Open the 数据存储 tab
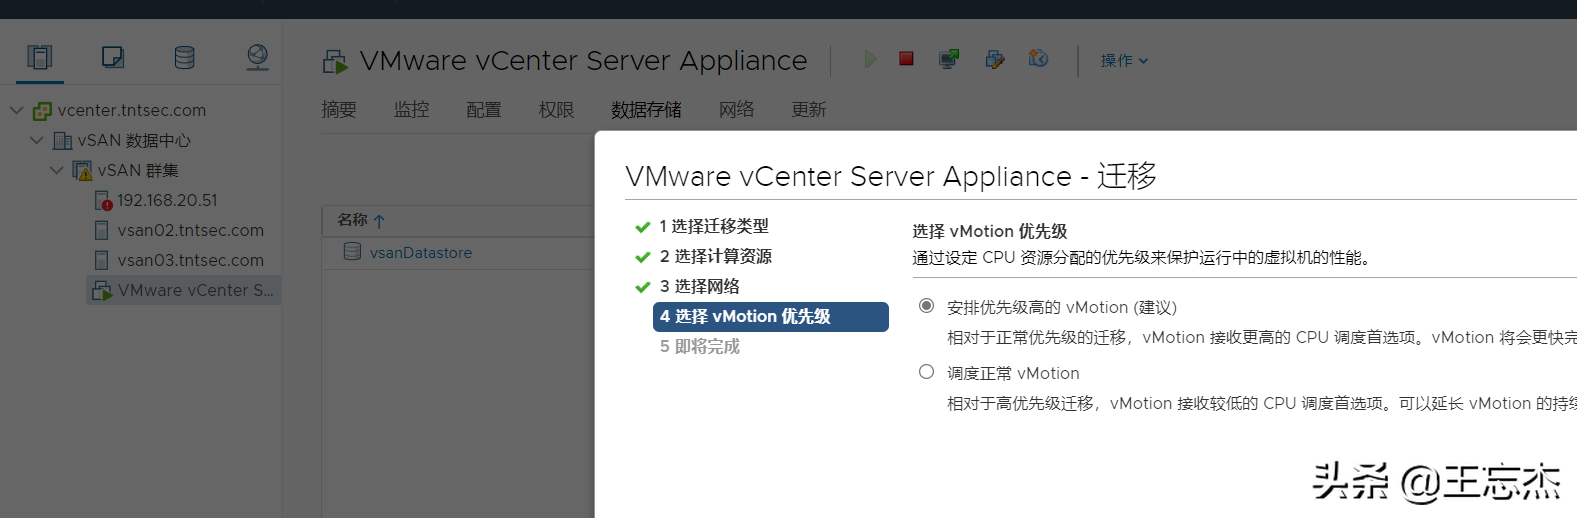This screenshot has width=1577, height=518. [647, 109]
